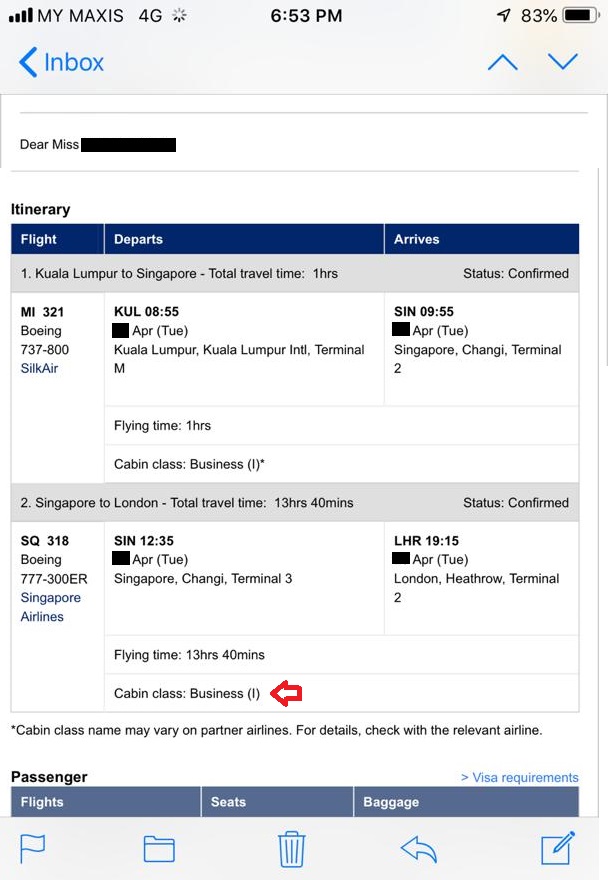608x880 pixels.
Task: Delete email with trash icon
Action: 291,848
